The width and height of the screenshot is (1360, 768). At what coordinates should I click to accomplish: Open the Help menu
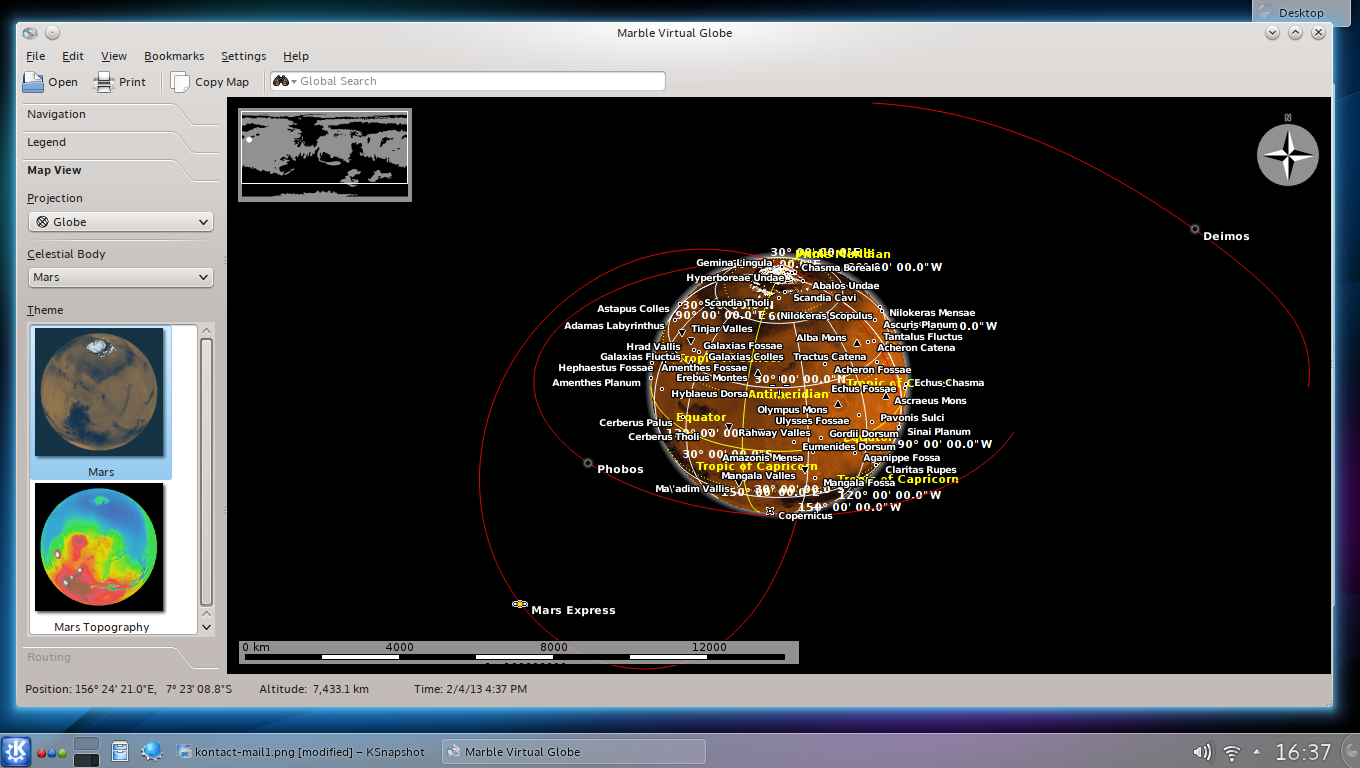(296, 56)
